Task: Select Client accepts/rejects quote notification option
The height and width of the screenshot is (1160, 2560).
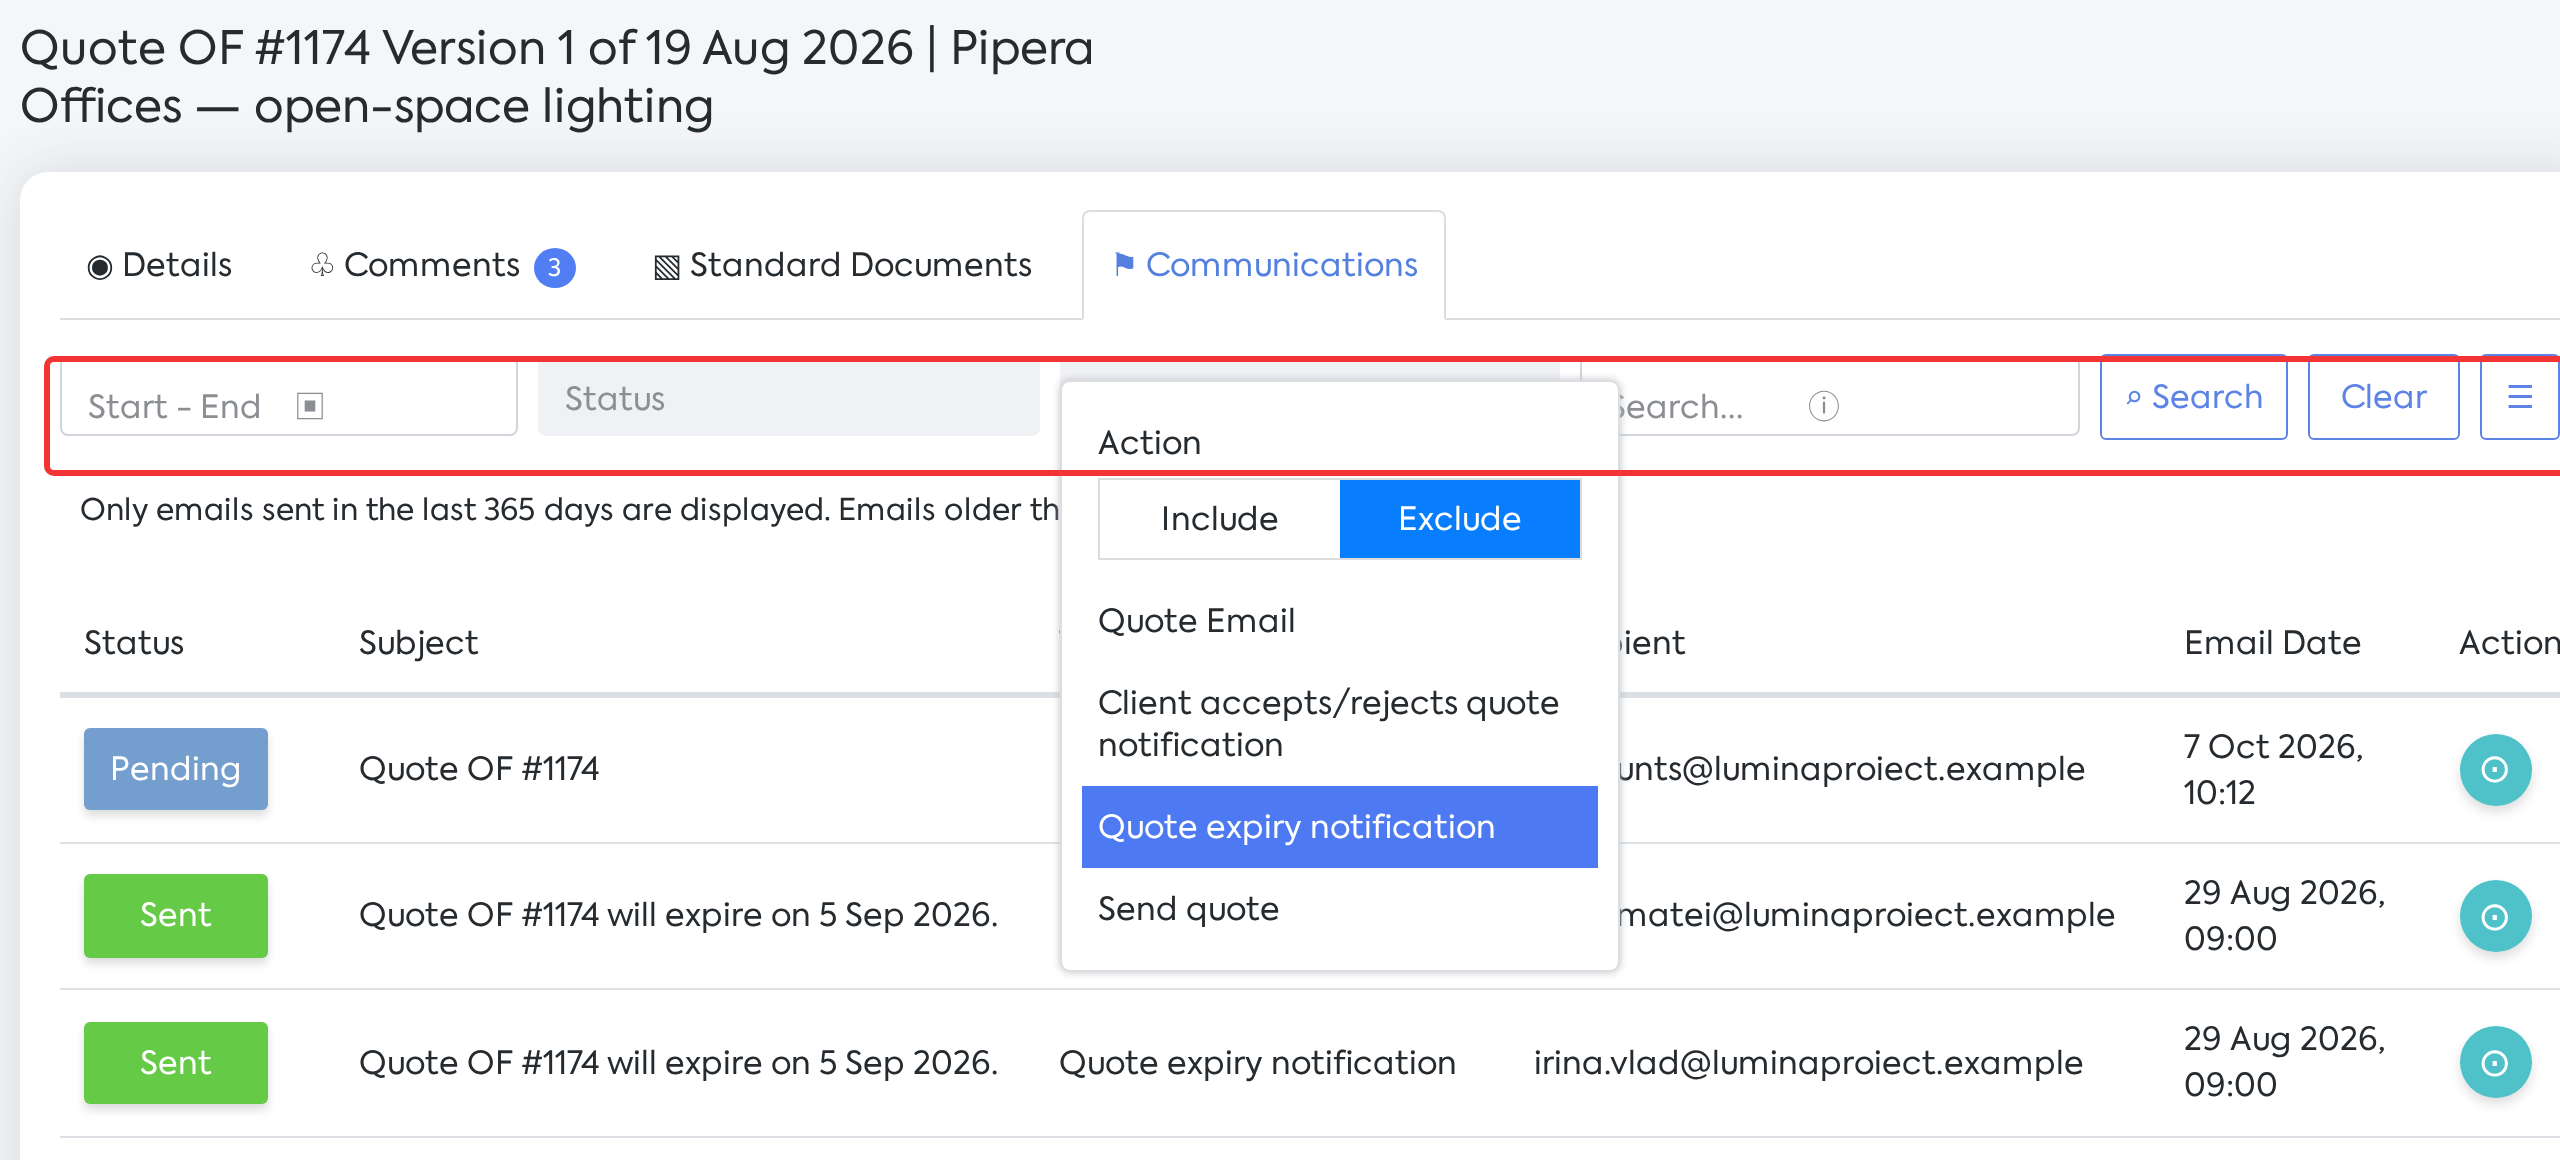Action: (x=1339, y=724)
